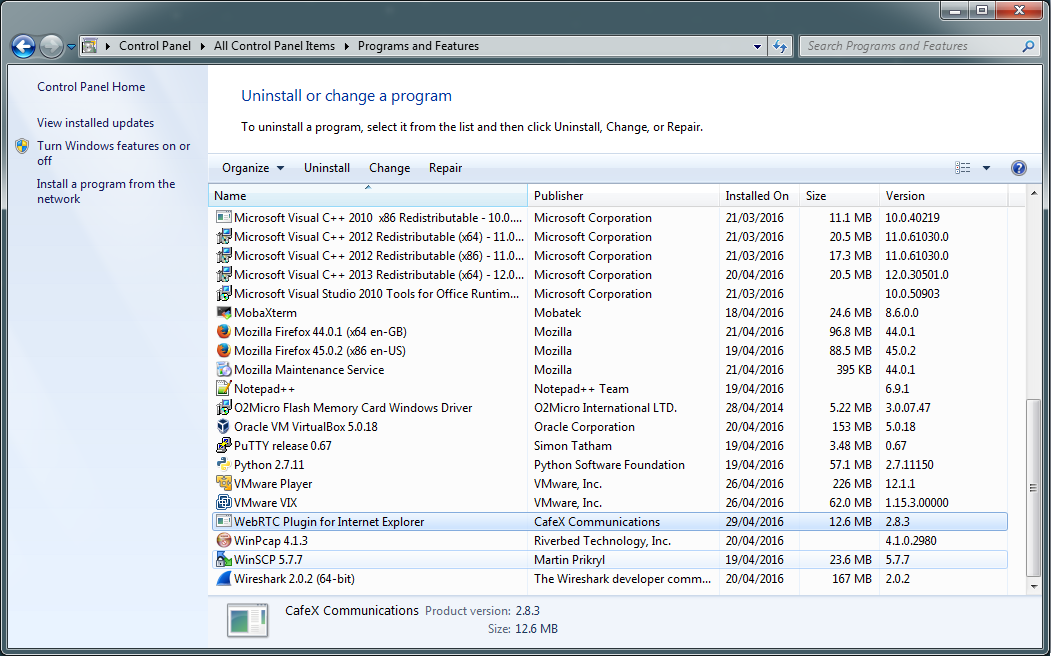Click the WebRTC Plugin row icon
The width and height of the screenshot is (1051, 656).
coord(224,521)
